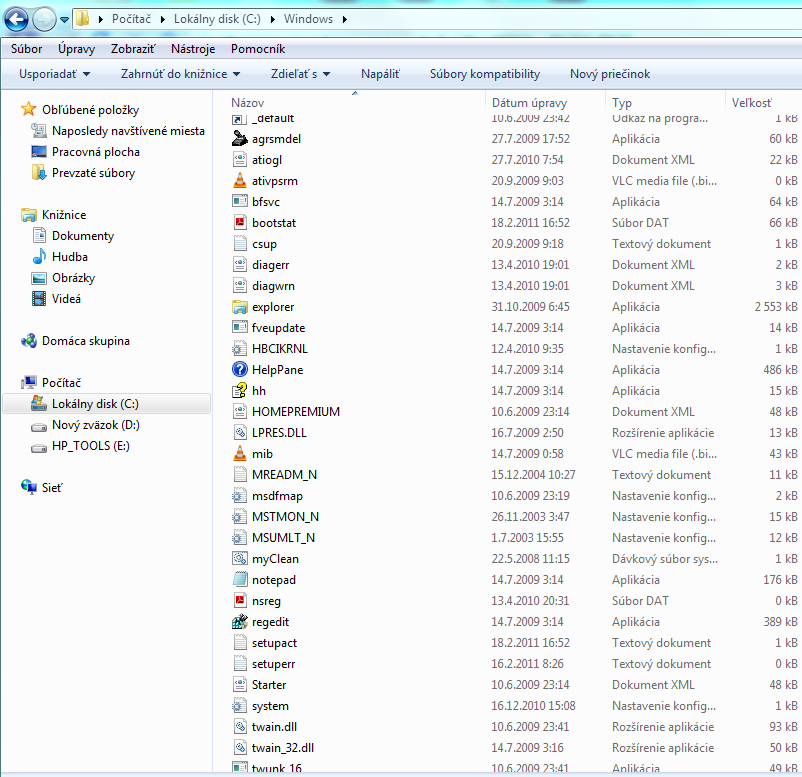This screenshot has height=777, width=802.
Task: Select the notepad file icon
Action: (239, 580)
